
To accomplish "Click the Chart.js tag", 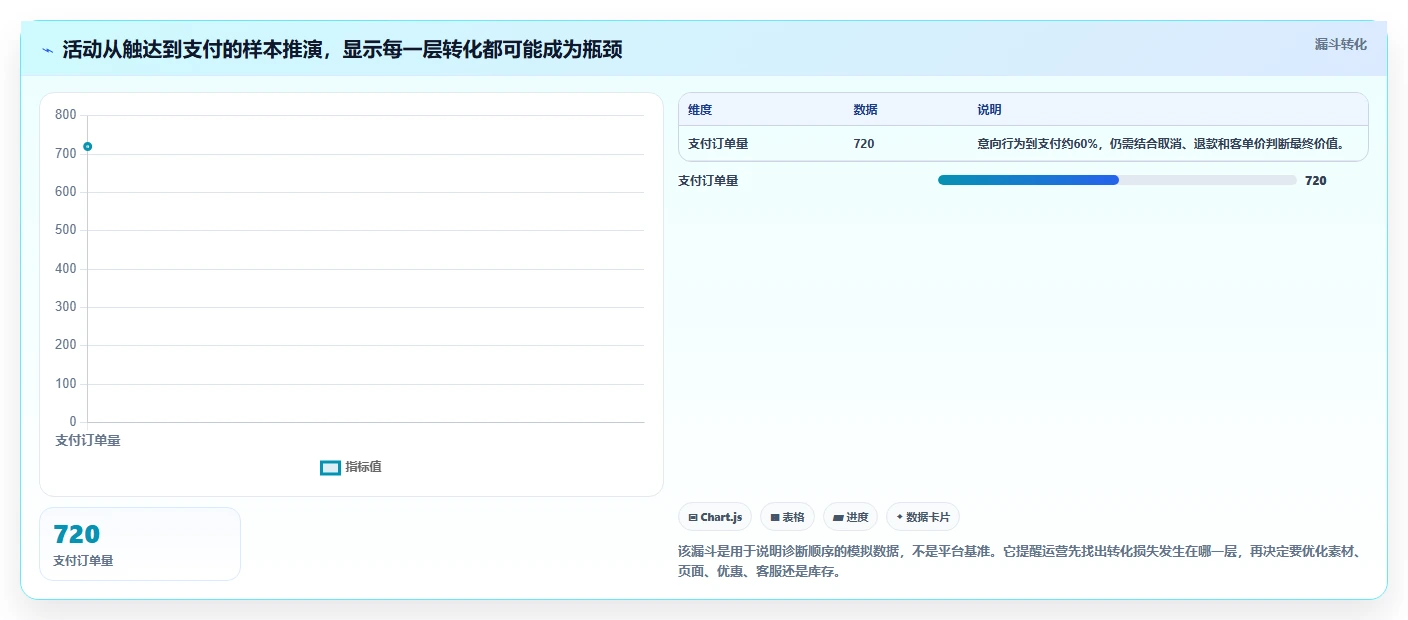I will [x=715, y=517].
